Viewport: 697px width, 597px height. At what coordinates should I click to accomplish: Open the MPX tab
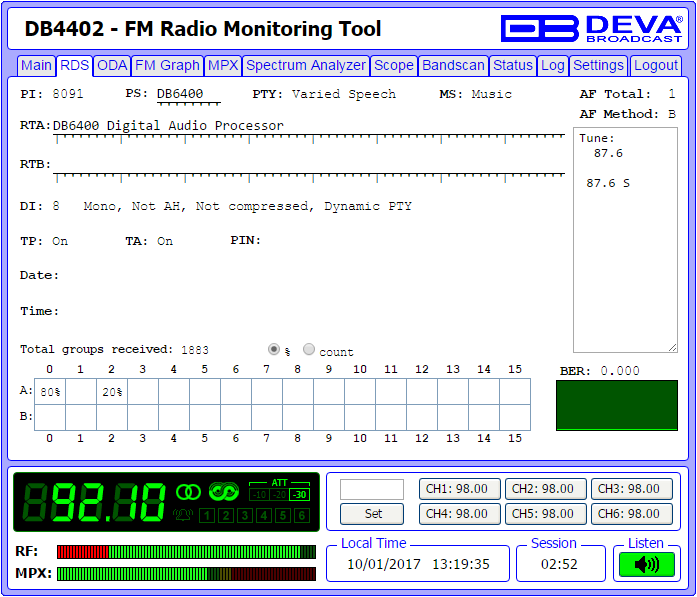(223, 65)
